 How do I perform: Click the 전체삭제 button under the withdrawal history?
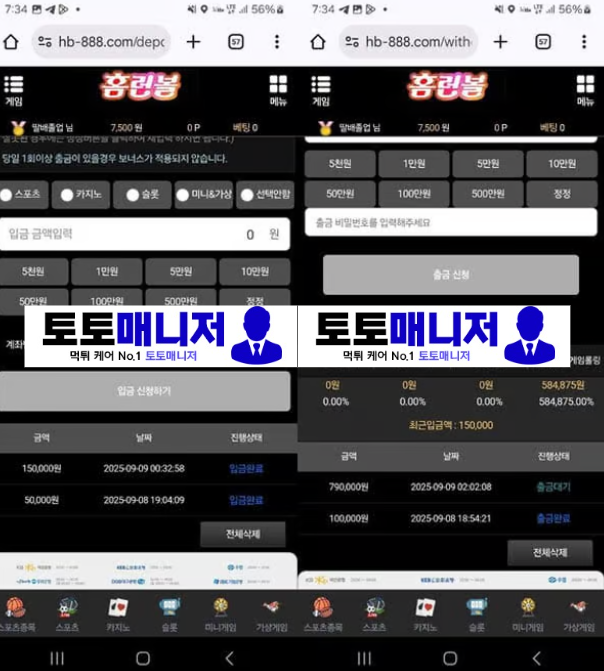tap(550, 552)
